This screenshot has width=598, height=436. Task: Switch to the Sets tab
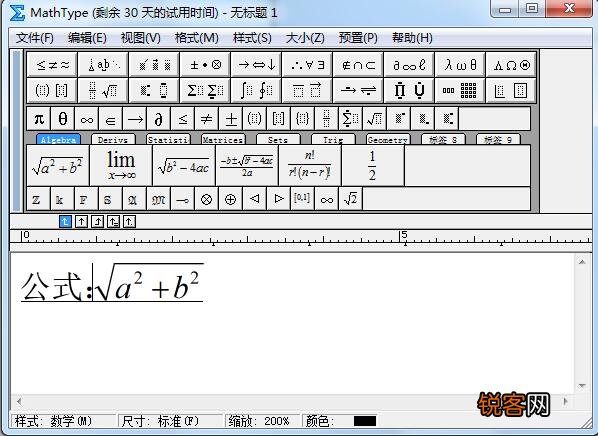tap(278, 140)
